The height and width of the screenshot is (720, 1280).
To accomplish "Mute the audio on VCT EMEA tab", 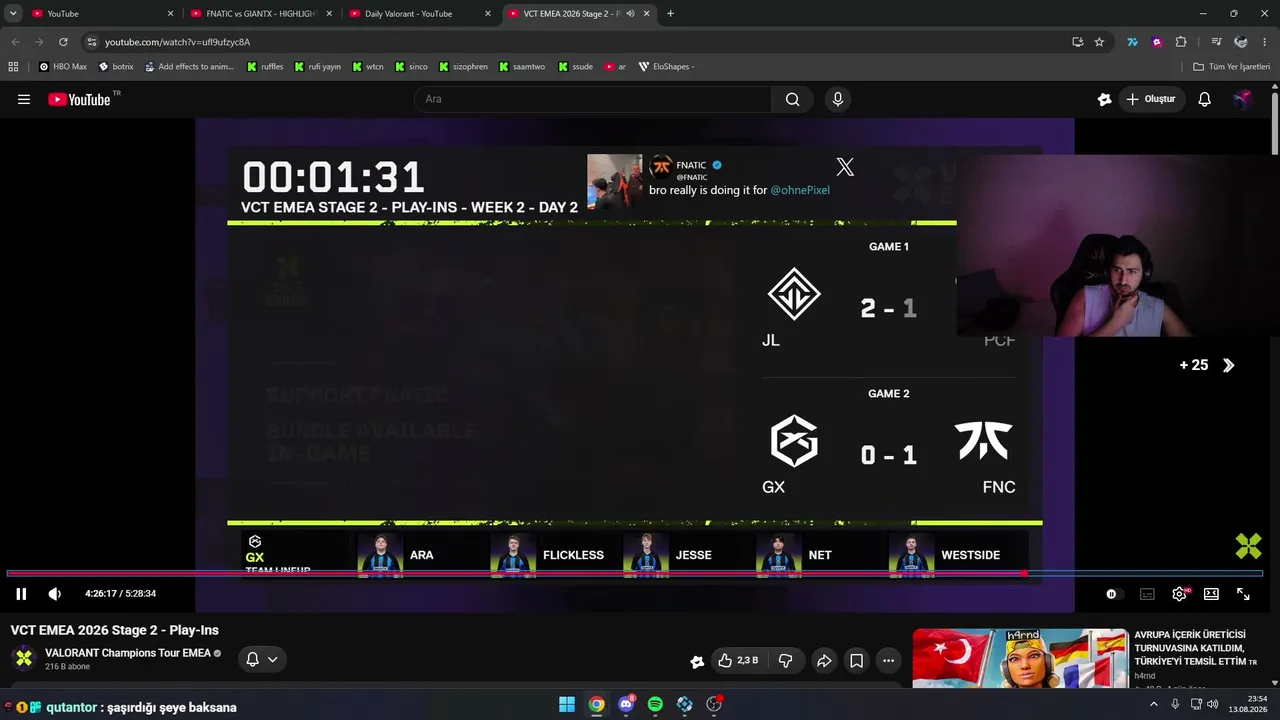I will (x=631, y=14).
